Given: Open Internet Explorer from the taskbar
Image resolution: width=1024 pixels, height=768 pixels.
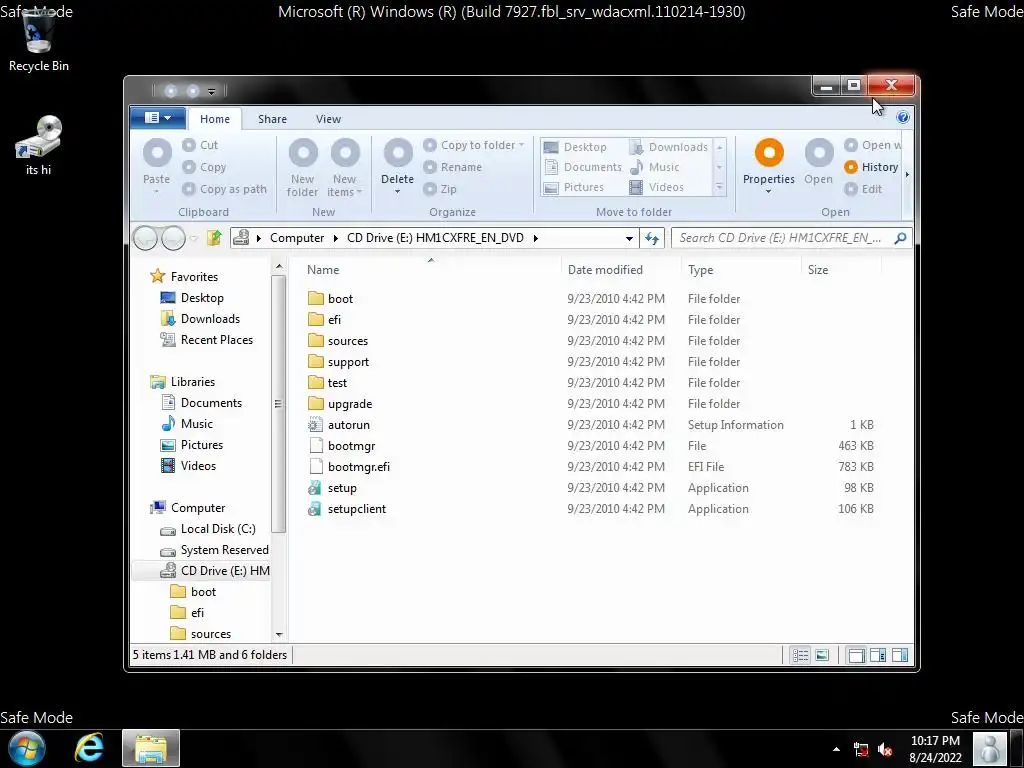Looking at the screenshot, I should (x=89, y=748).
